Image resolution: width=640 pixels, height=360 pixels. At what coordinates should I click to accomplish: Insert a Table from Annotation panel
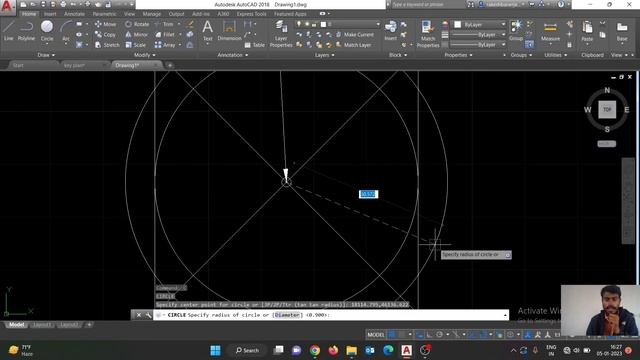[255, 45]
